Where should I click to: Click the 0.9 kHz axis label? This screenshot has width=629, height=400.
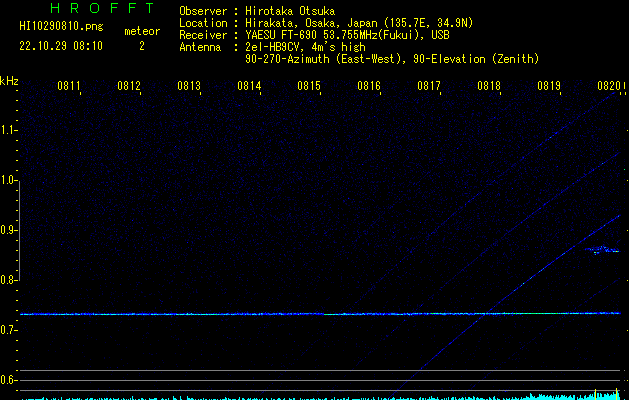(x=8, y=230)
